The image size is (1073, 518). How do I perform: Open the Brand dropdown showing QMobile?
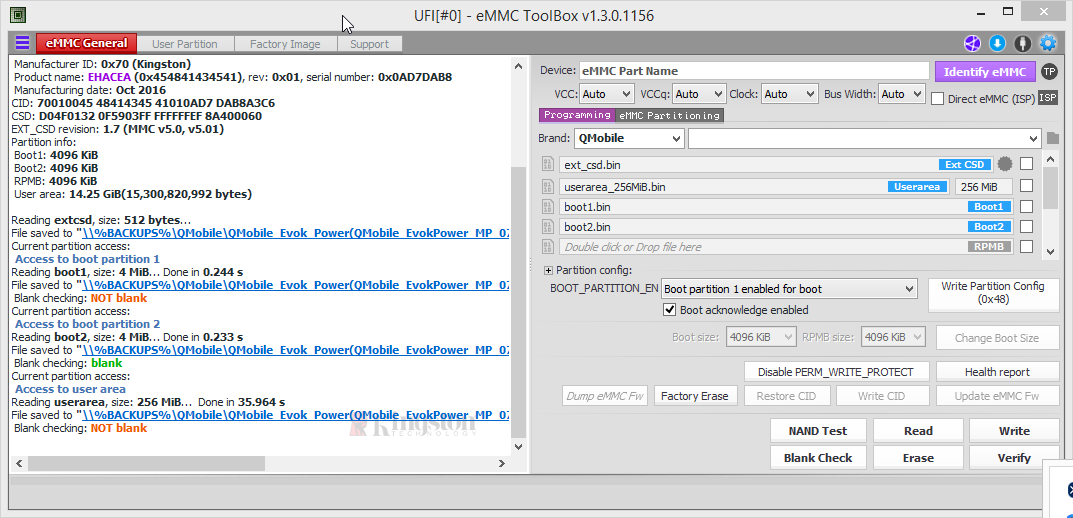629,138
